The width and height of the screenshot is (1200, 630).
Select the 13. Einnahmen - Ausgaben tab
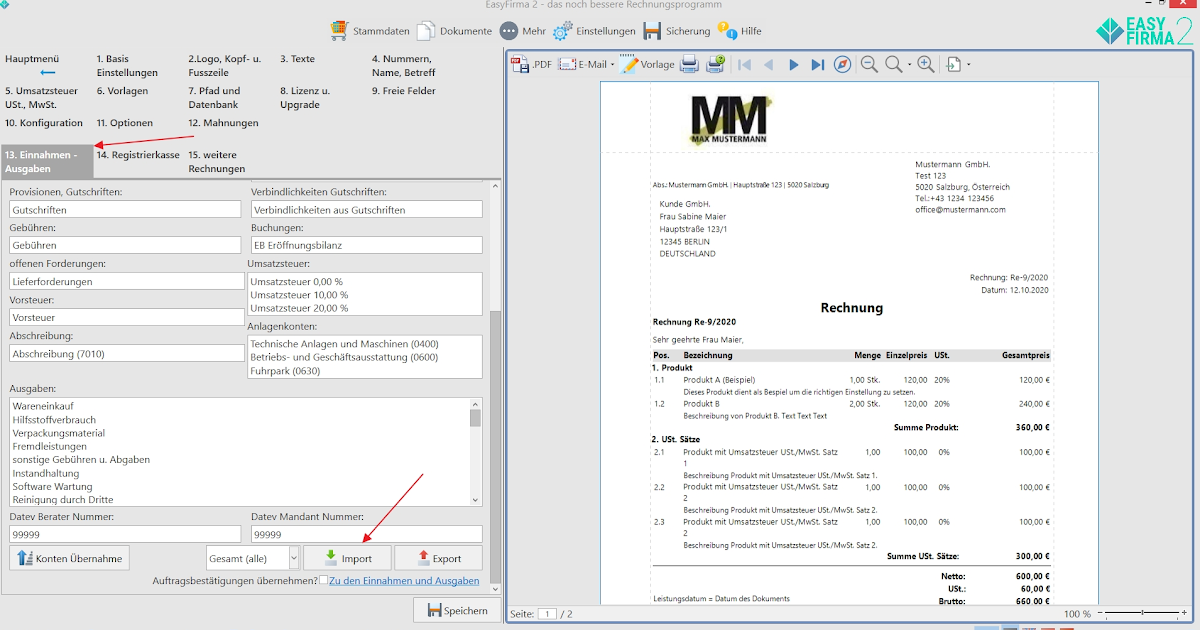point(47,161)
